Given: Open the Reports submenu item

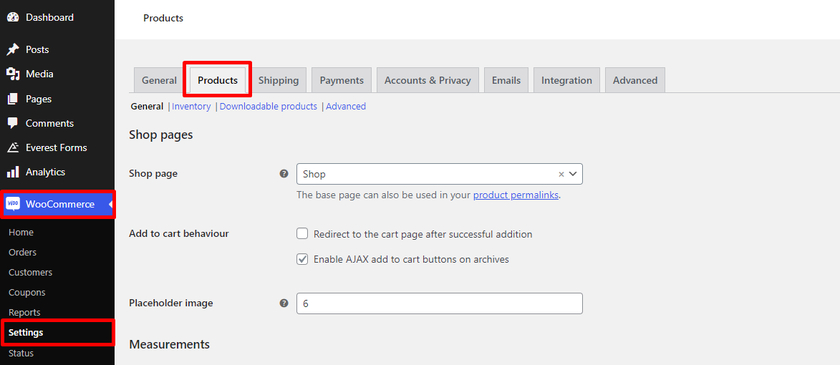Looking at the screenshot, I should click(25, 312).
